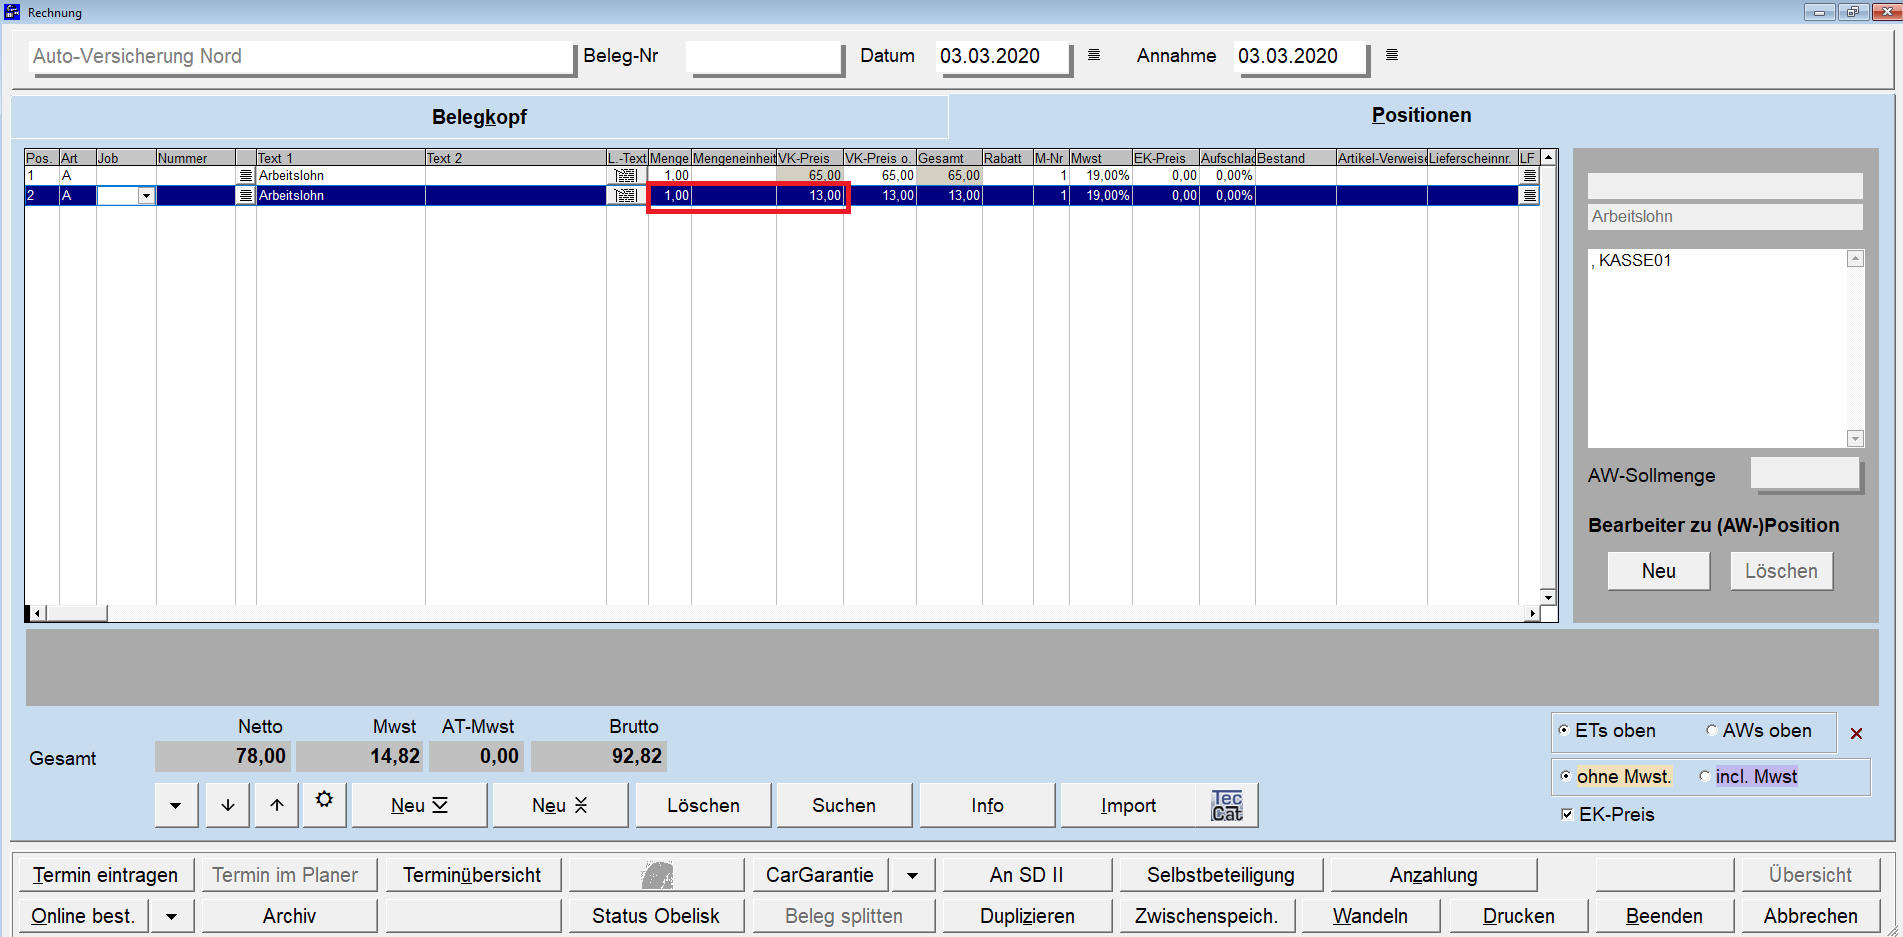Screen dimensions: 1903x937
Task: Select the AWs oben radio button
Action: point(1711,731)
